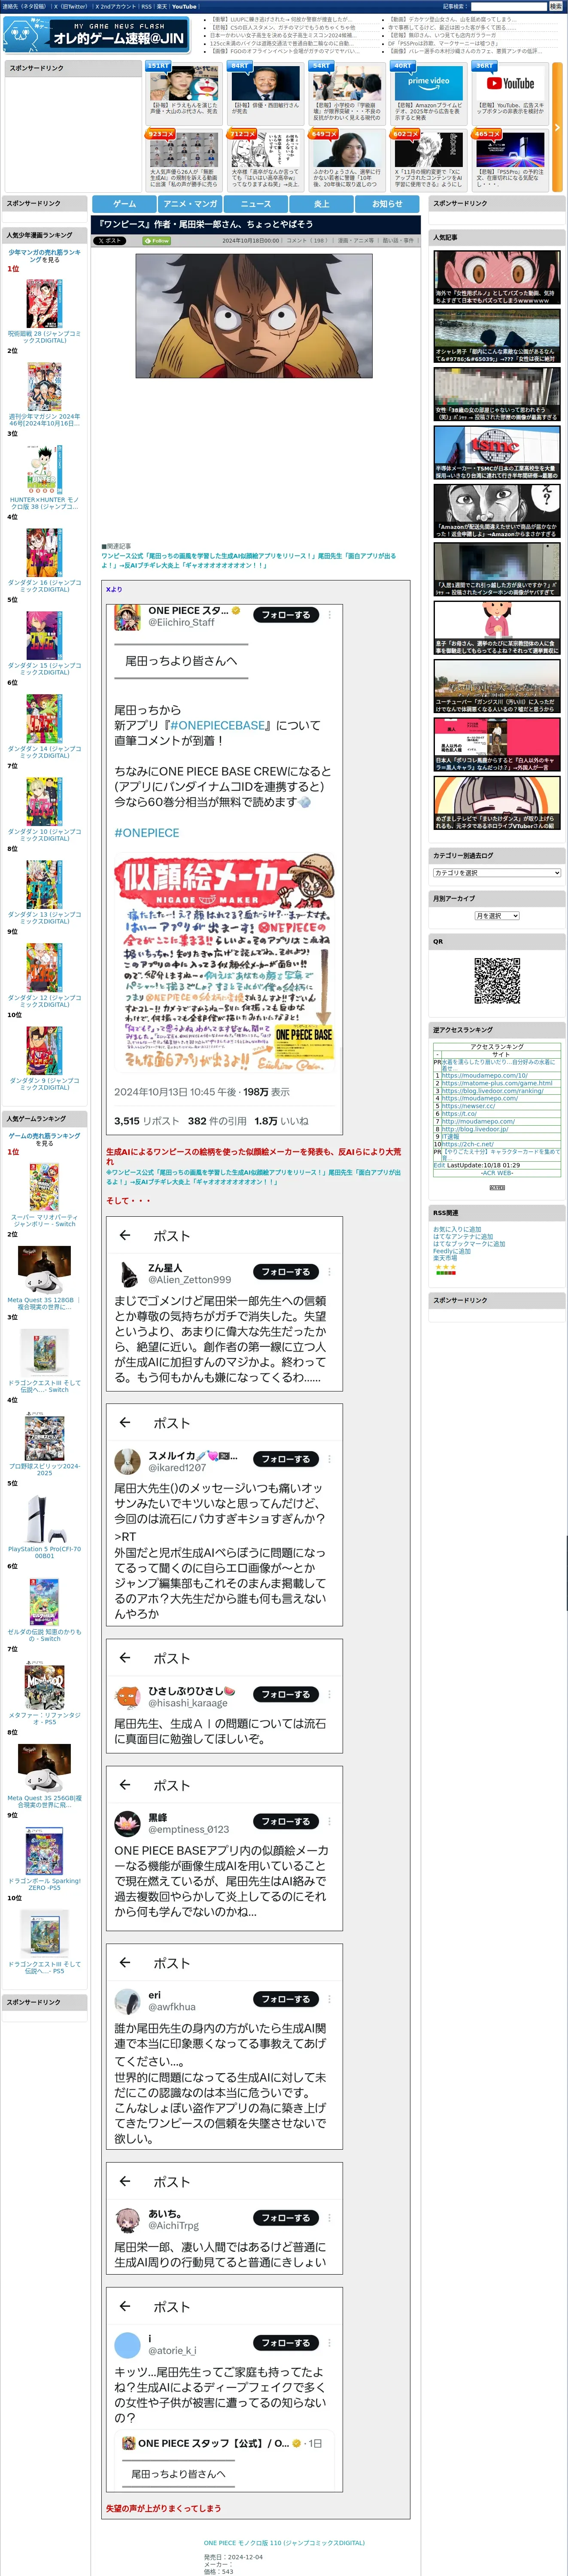Screen dimensions: 568x2576
Task: Click the 似顔絵メーカー handwritten image in tweet
Action: click(x=224, y=963)
